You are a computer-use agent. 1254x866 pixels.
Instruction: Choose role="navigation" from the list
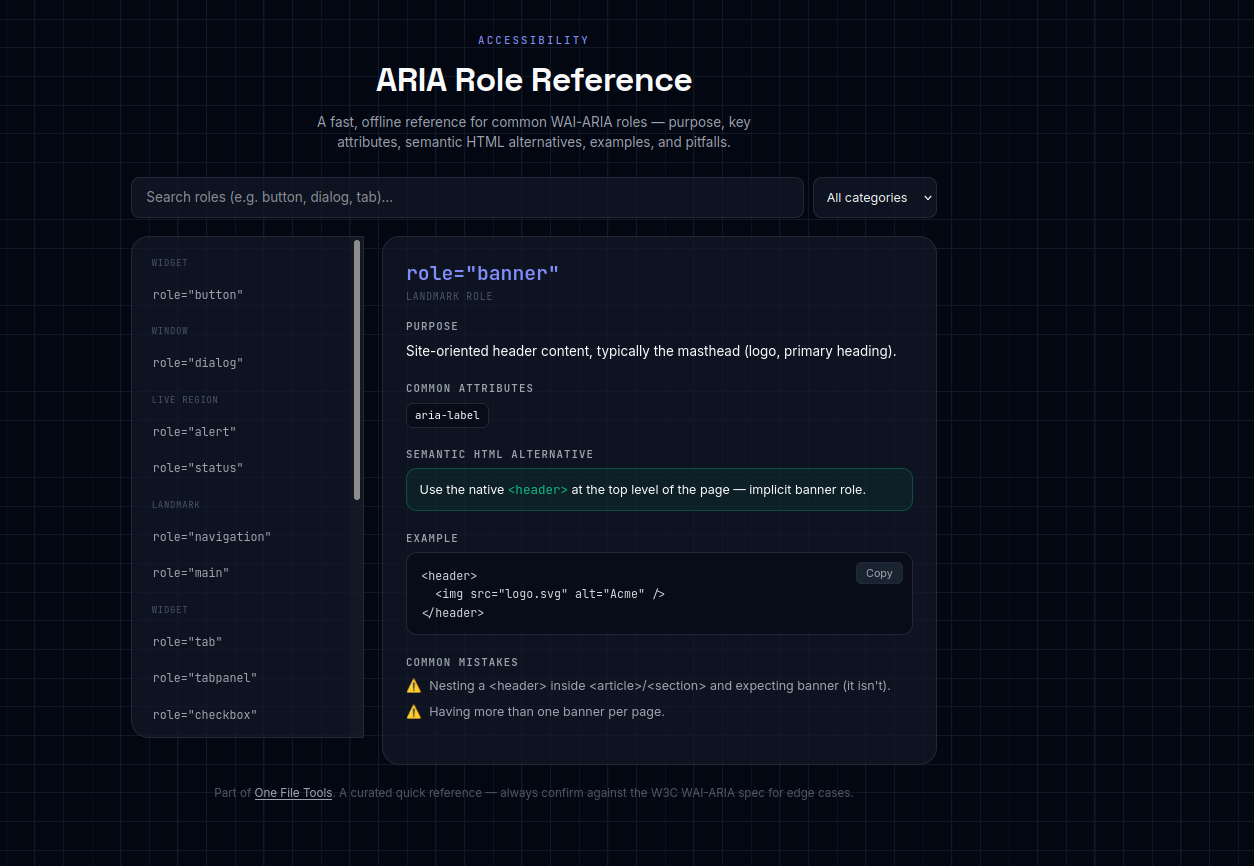coord(247,537)
